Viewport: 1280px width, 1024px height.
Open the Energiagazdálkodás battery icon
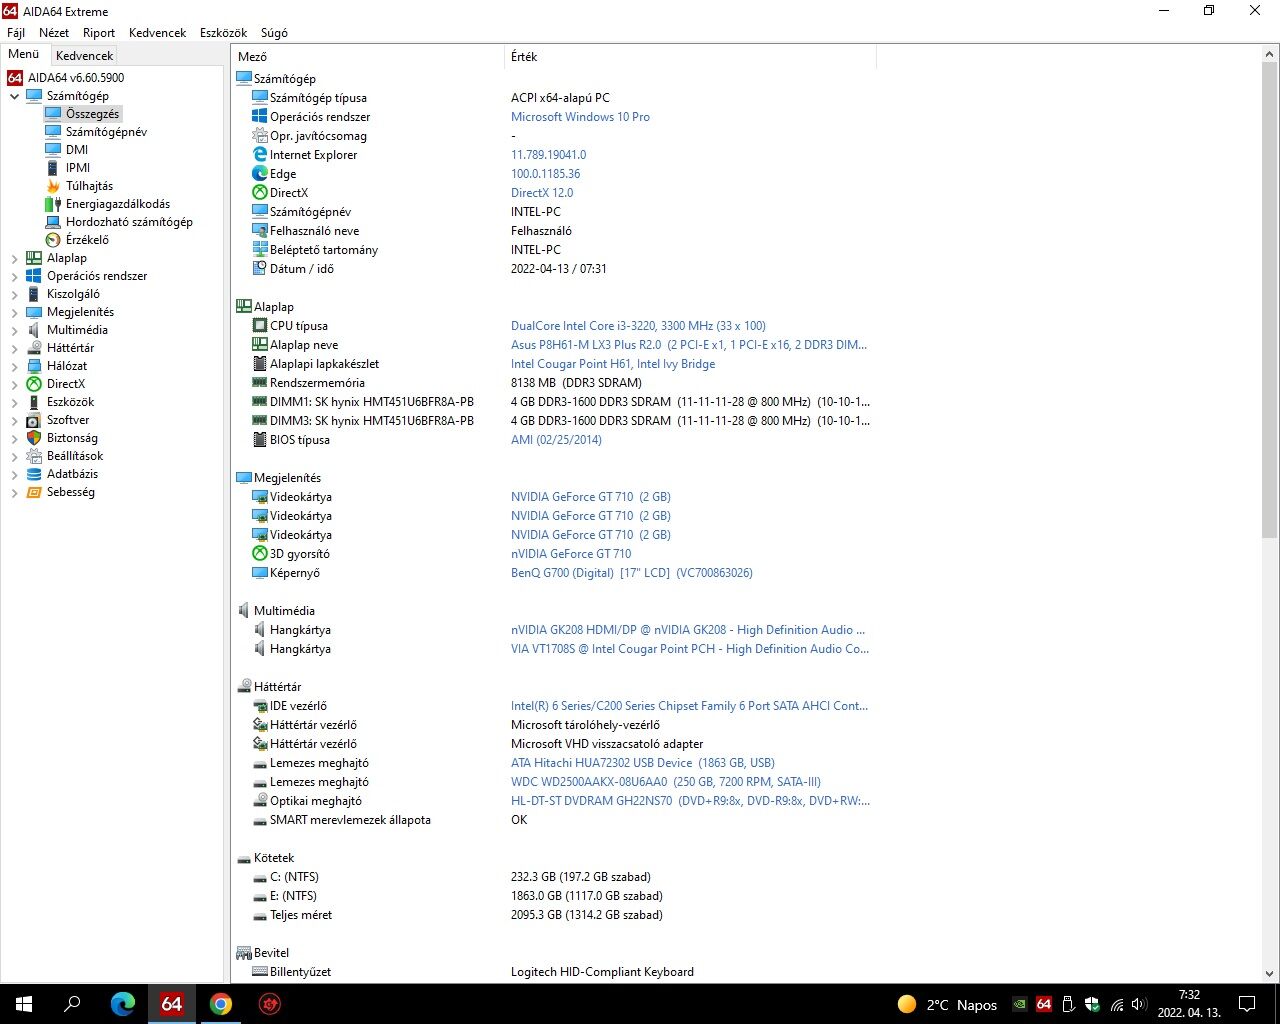pyautogui.click(x=53, y=204)
